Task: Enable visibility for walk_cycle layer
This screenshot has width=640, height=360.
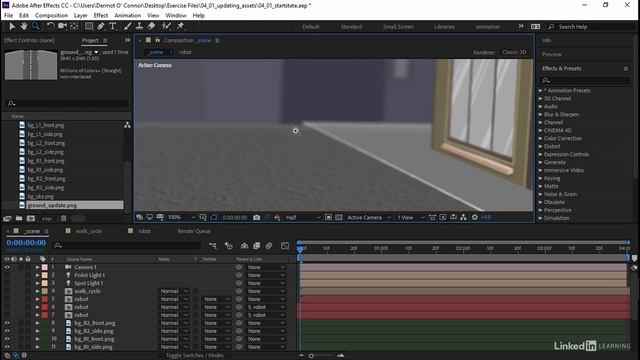Action: tap(7, 291)
